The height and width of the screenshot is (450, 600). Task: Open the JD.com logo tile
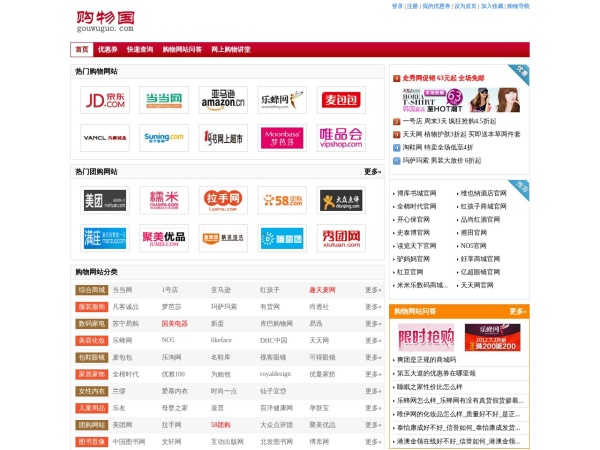point(105,100)
